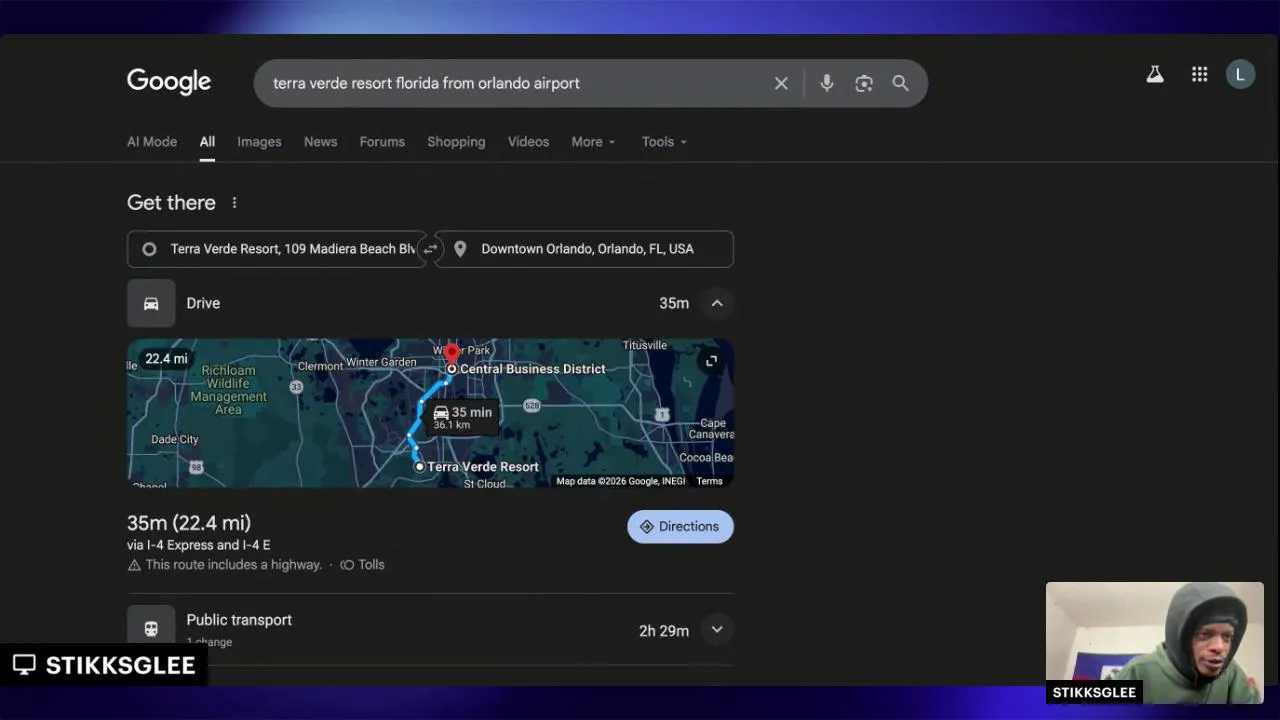
Task: Switch to AI Mode tab
Action: pos(152,142)
